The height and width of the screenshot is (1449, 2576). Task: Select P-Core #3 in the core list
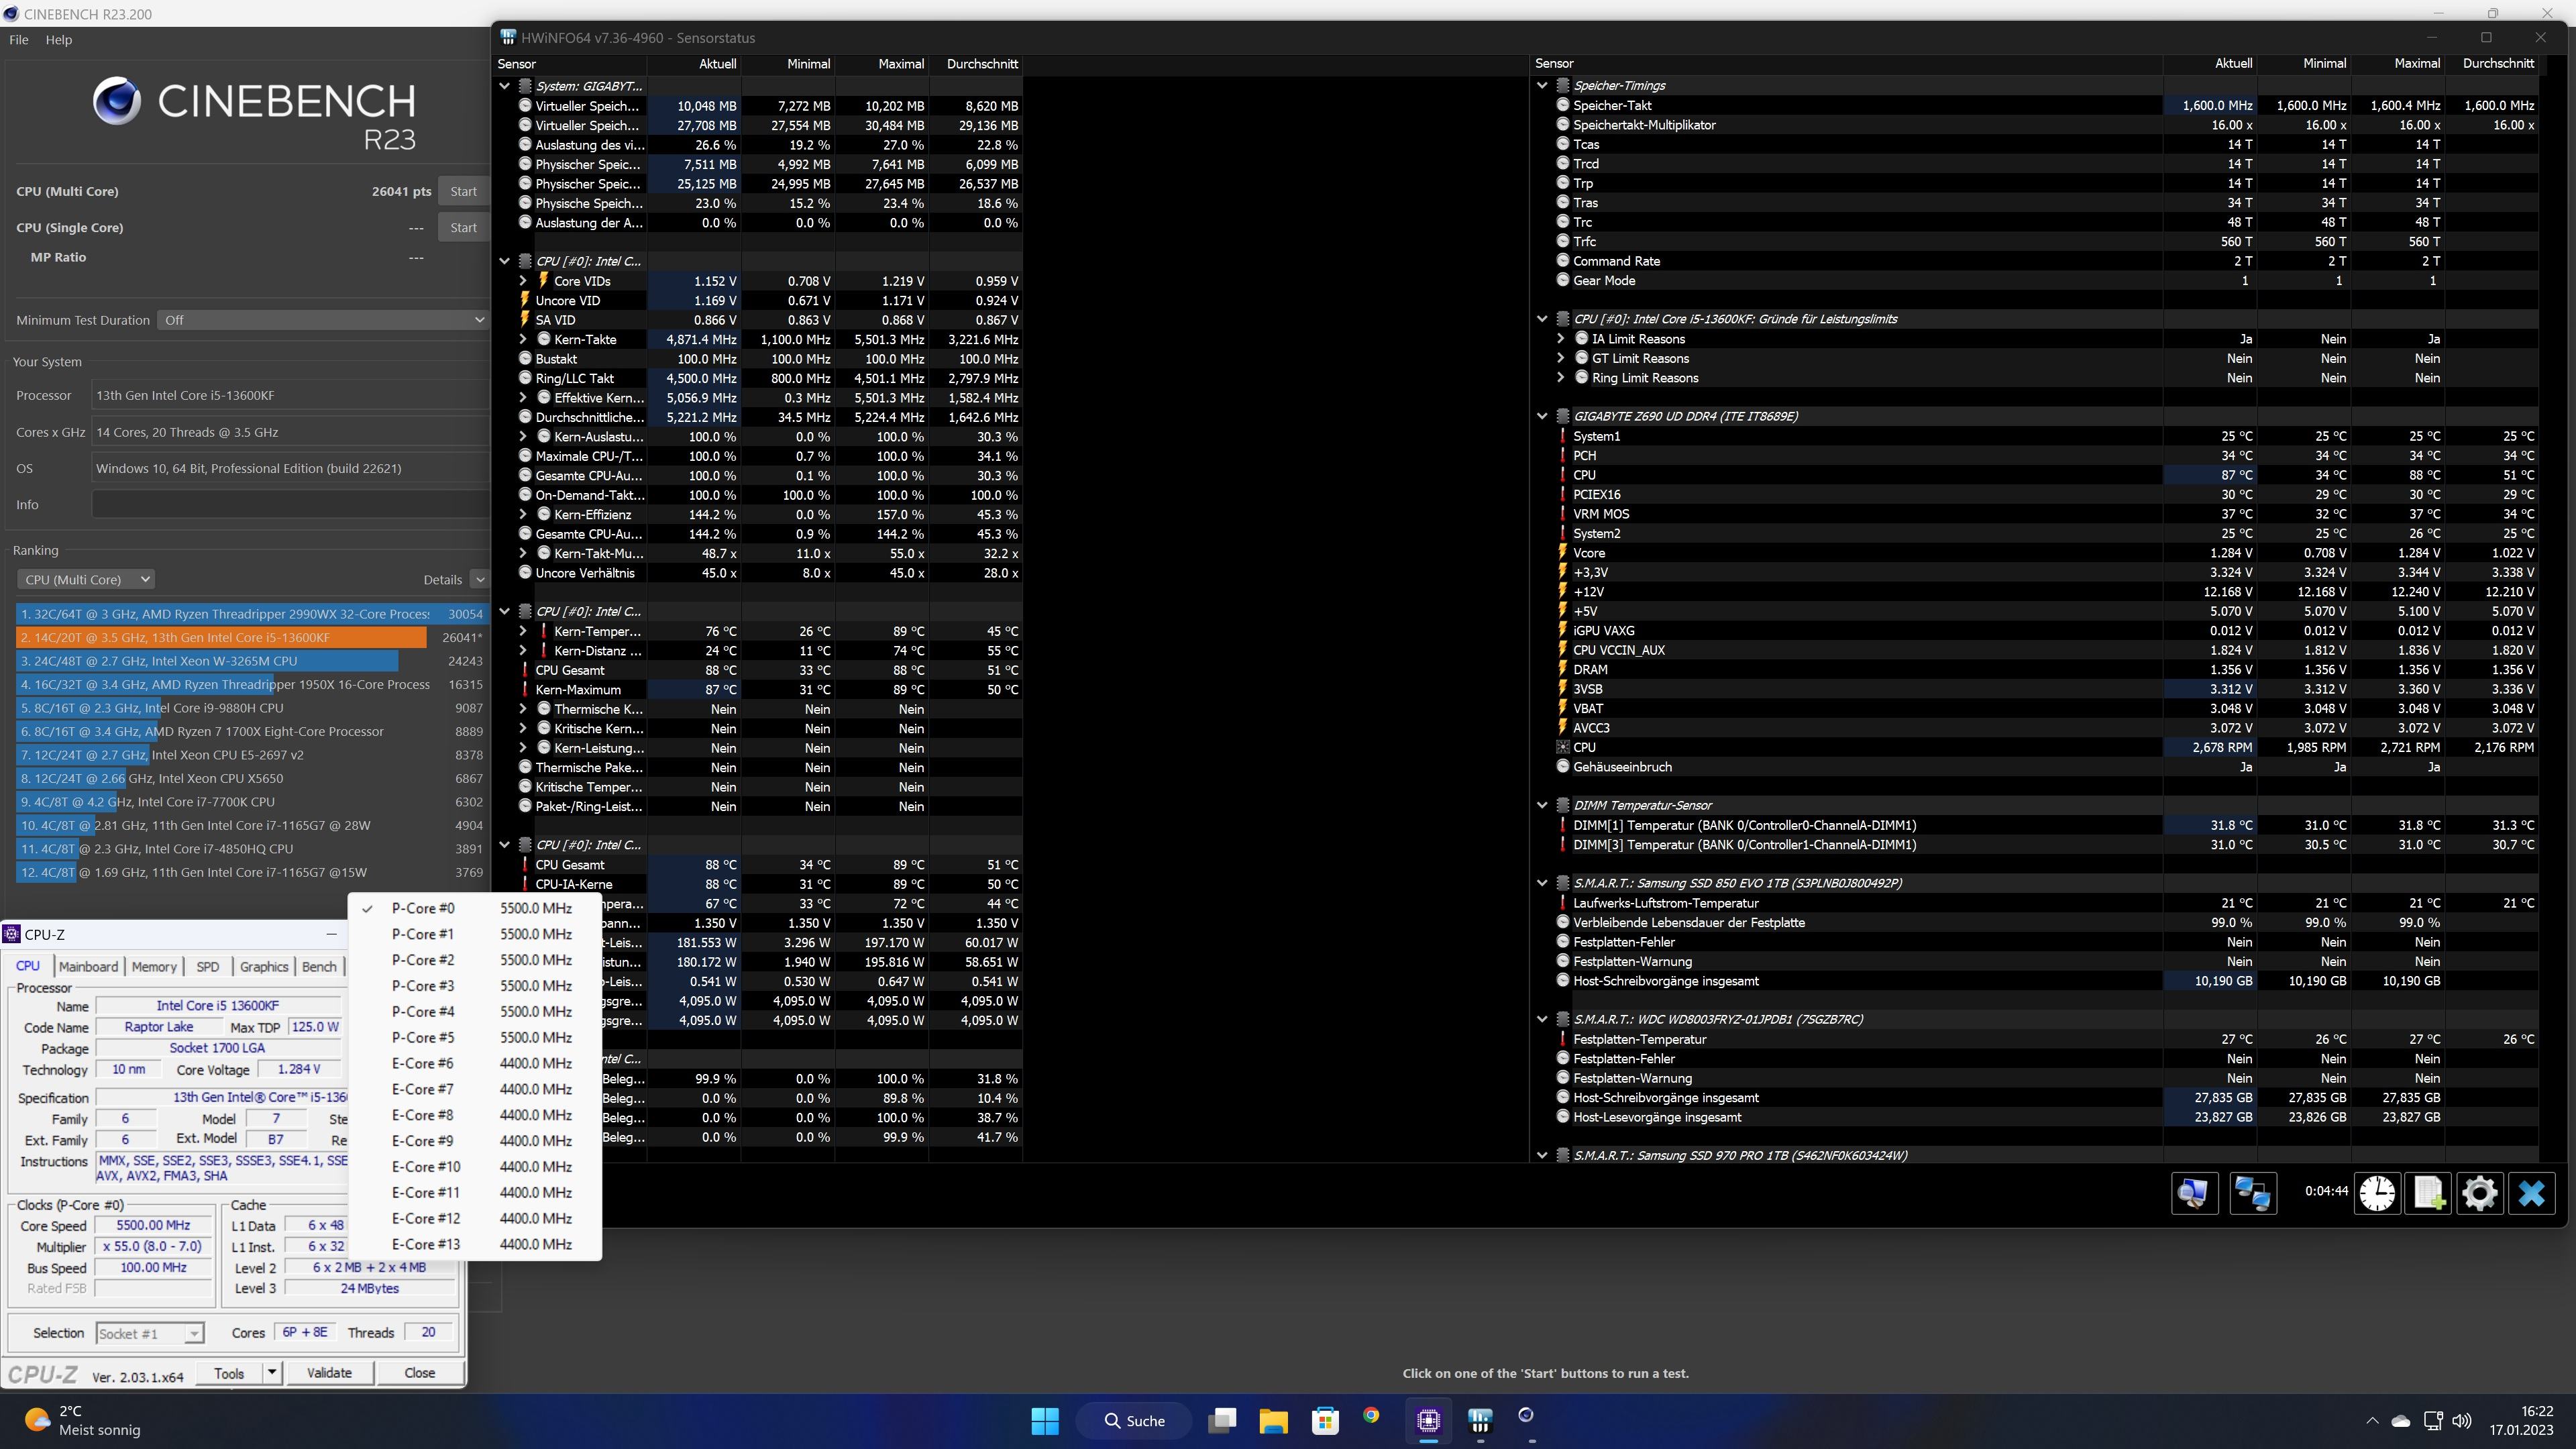tap(475, 986)
